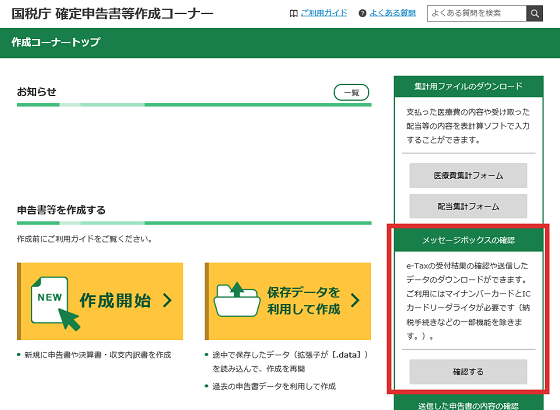Screen dimensions: 560x410
Task: Open the よくある質問 link
Action: point(392,13)
